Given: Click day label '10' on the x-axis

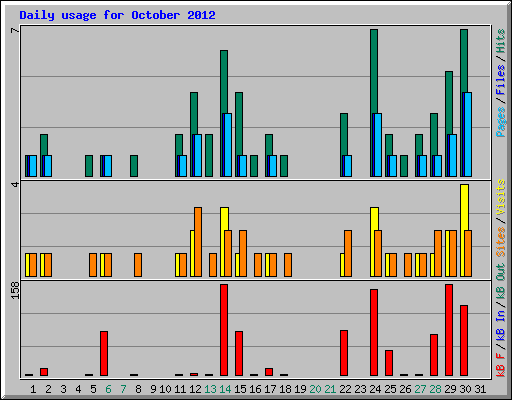Looking at the screenshot, I should 165,389.
